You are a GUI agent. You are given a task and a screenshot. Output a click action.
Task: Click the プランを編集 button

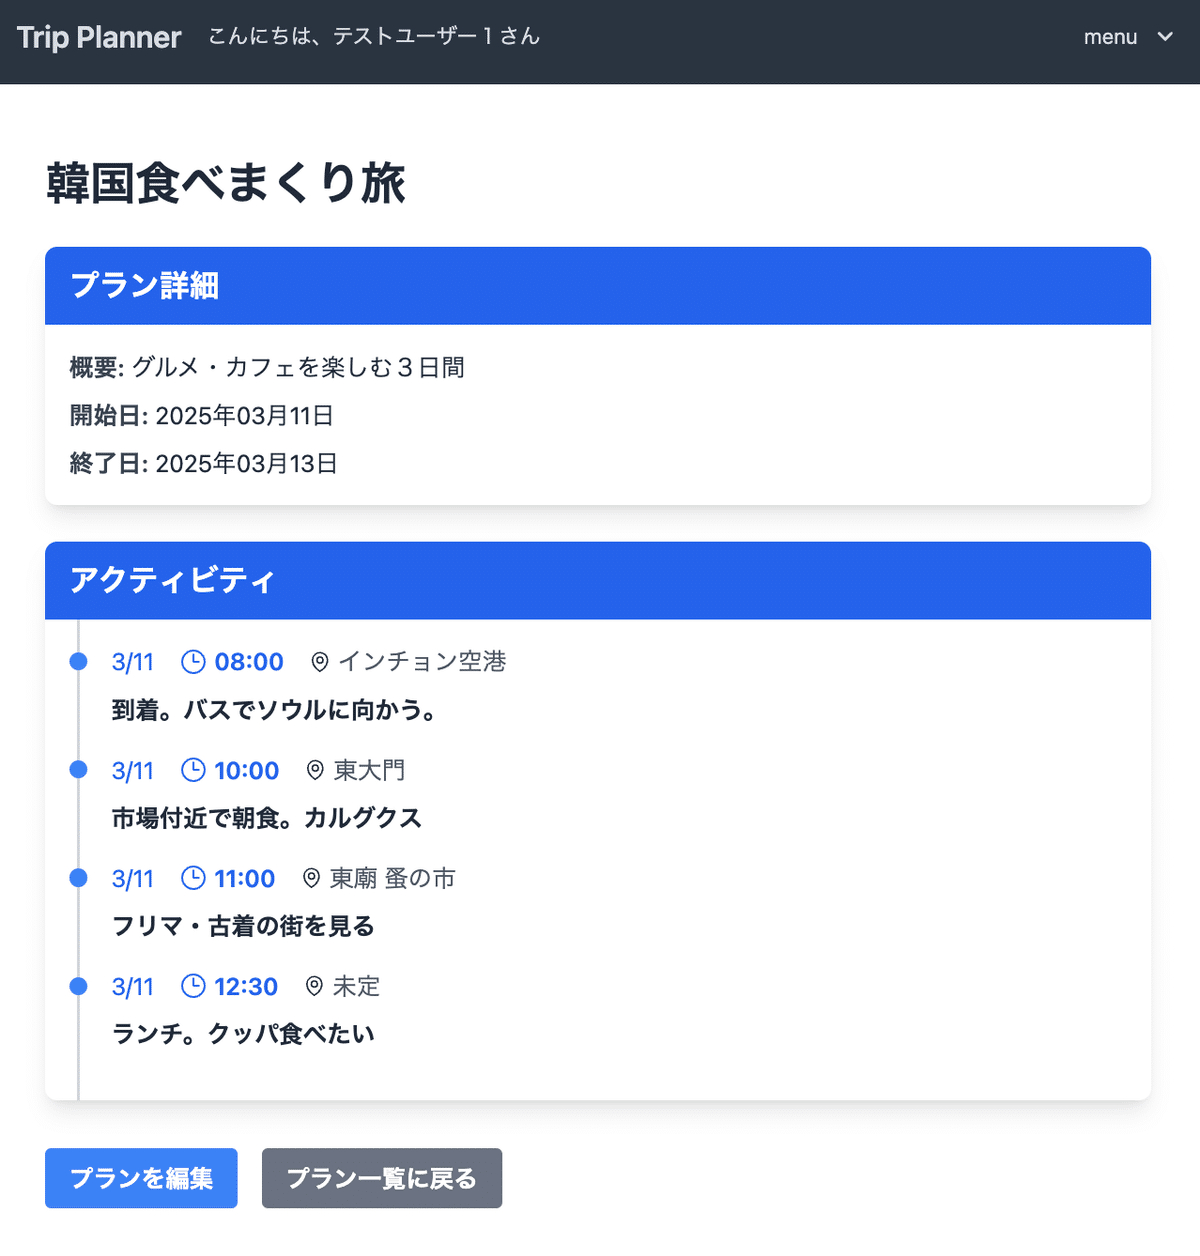[141, 1178]
